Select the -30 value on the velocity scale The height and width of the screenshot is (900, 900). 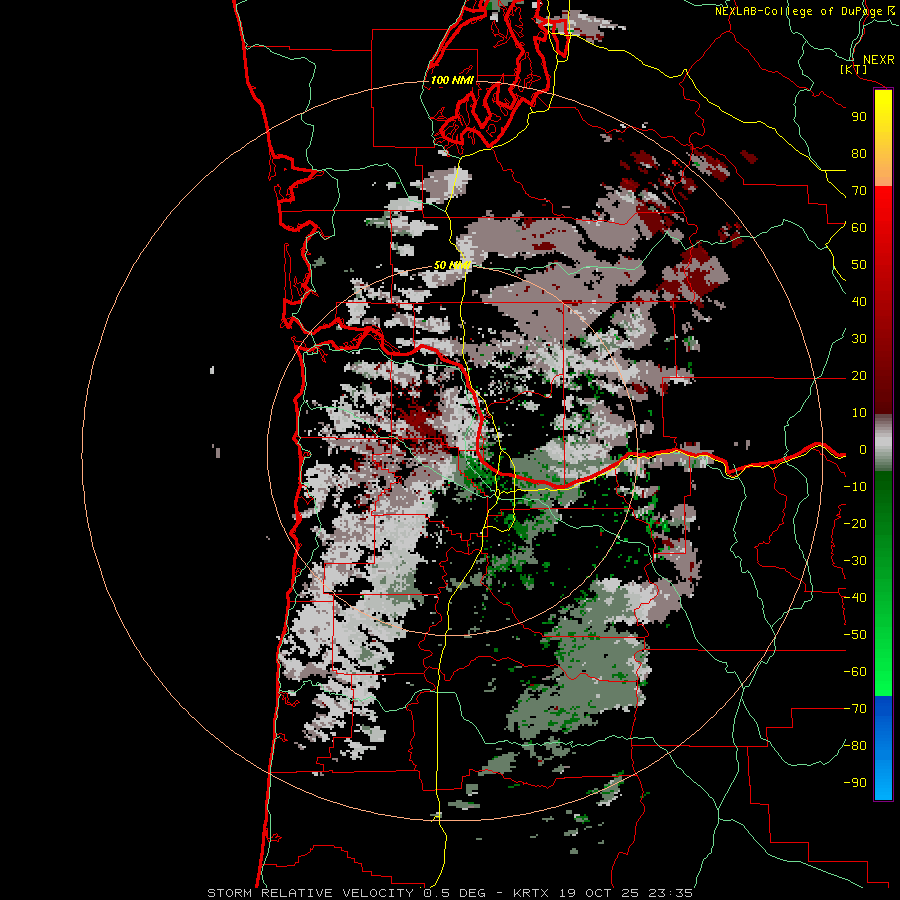pyautogui.click(x=855, y=561)
